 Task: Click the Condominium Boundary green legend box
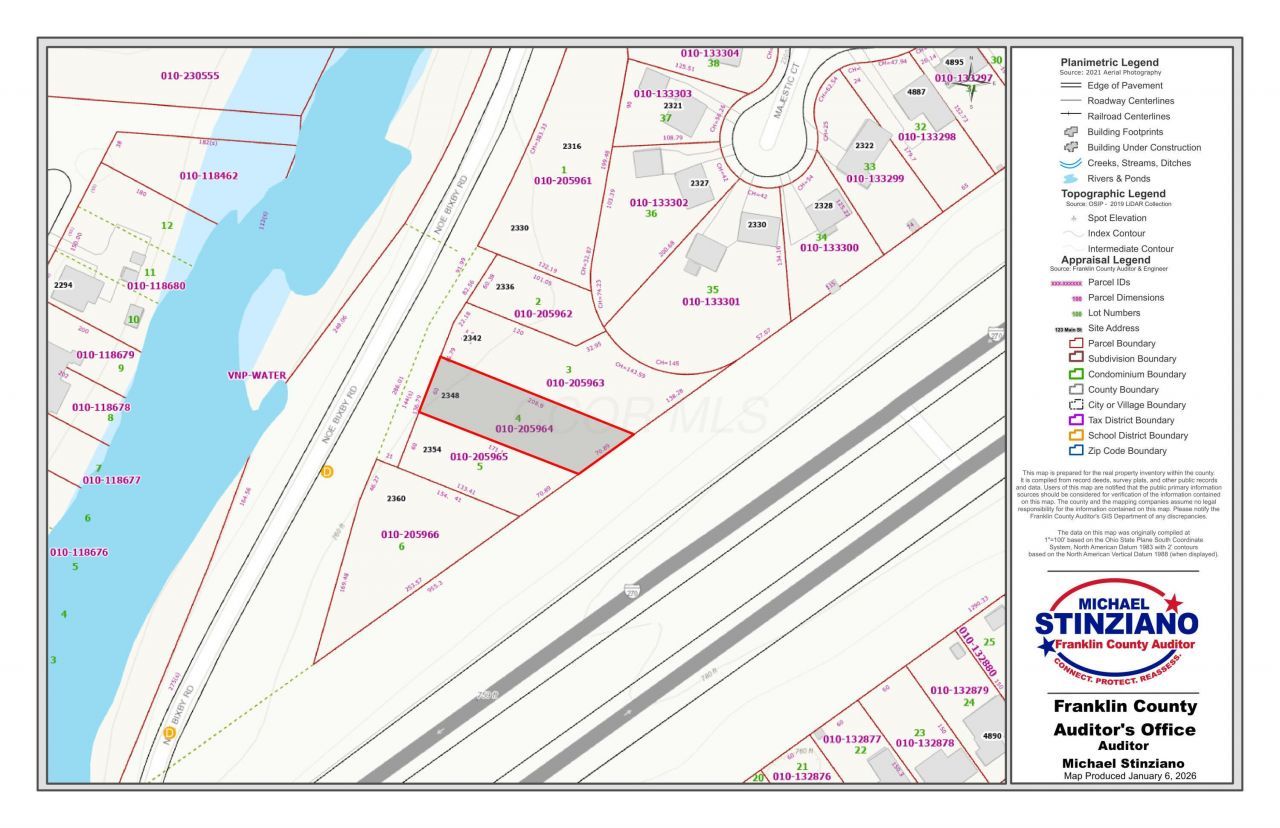(x=1076, y=374)
